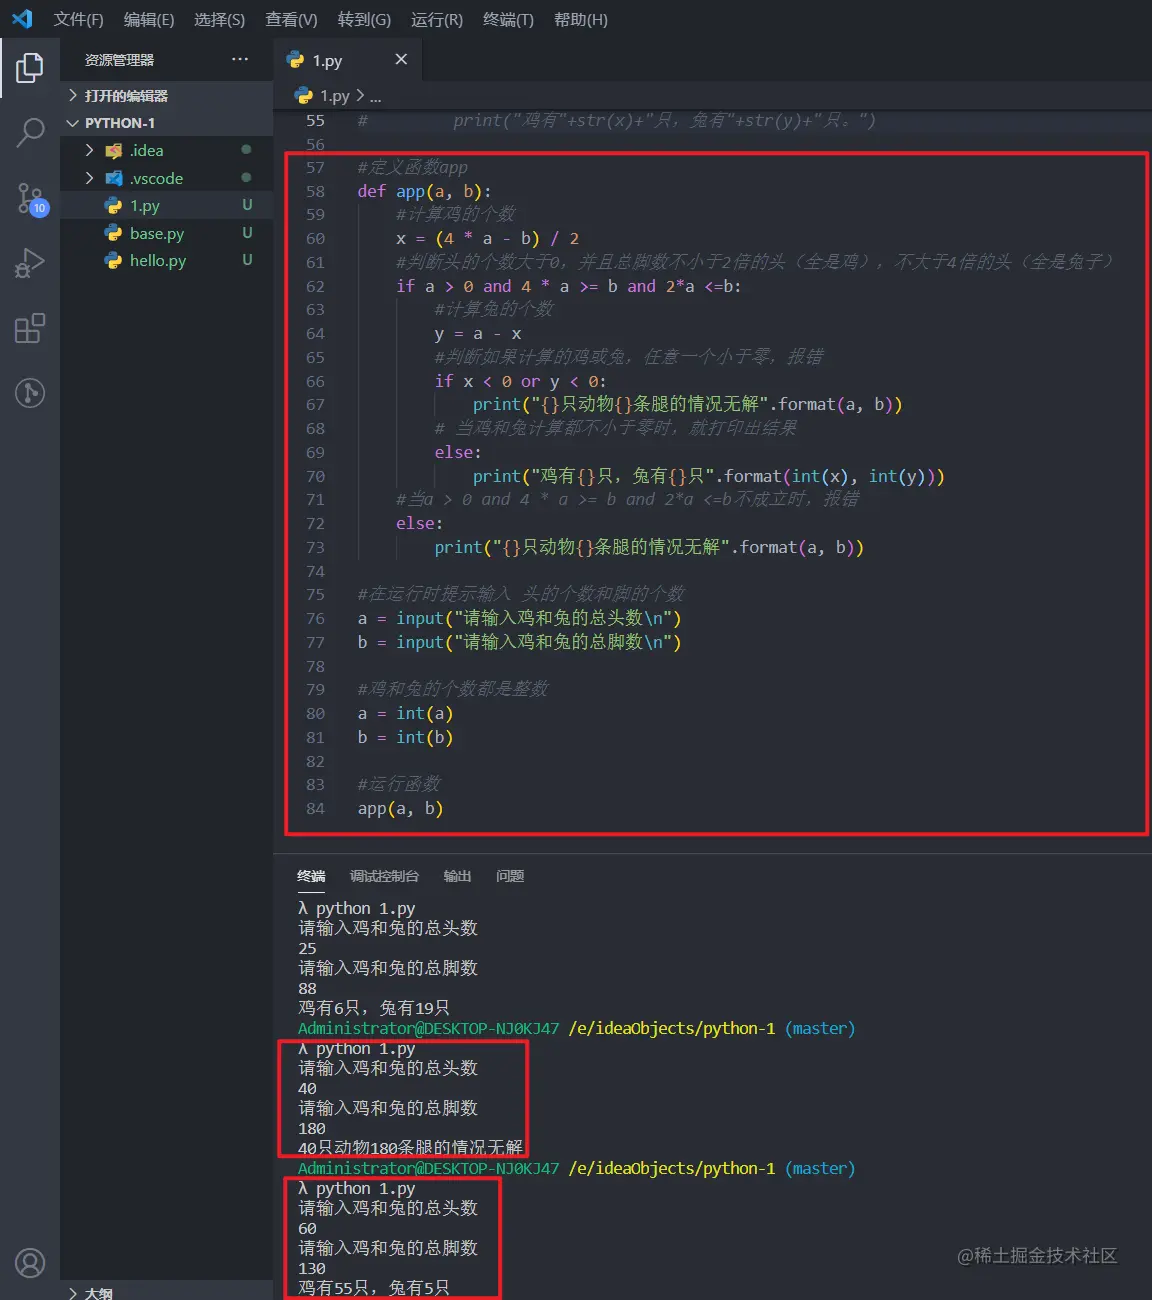
Task: Open the 运行(R) menu
Action: pyautogui.click(x=437, y=19)
